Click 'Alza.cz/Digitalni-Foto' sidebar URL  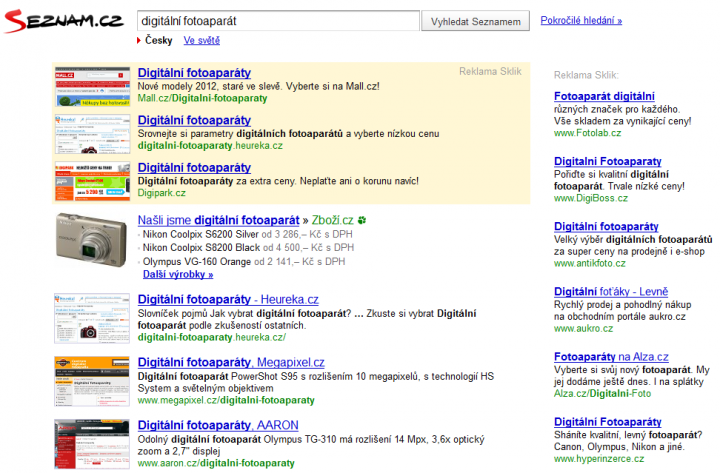click(602, 394)
